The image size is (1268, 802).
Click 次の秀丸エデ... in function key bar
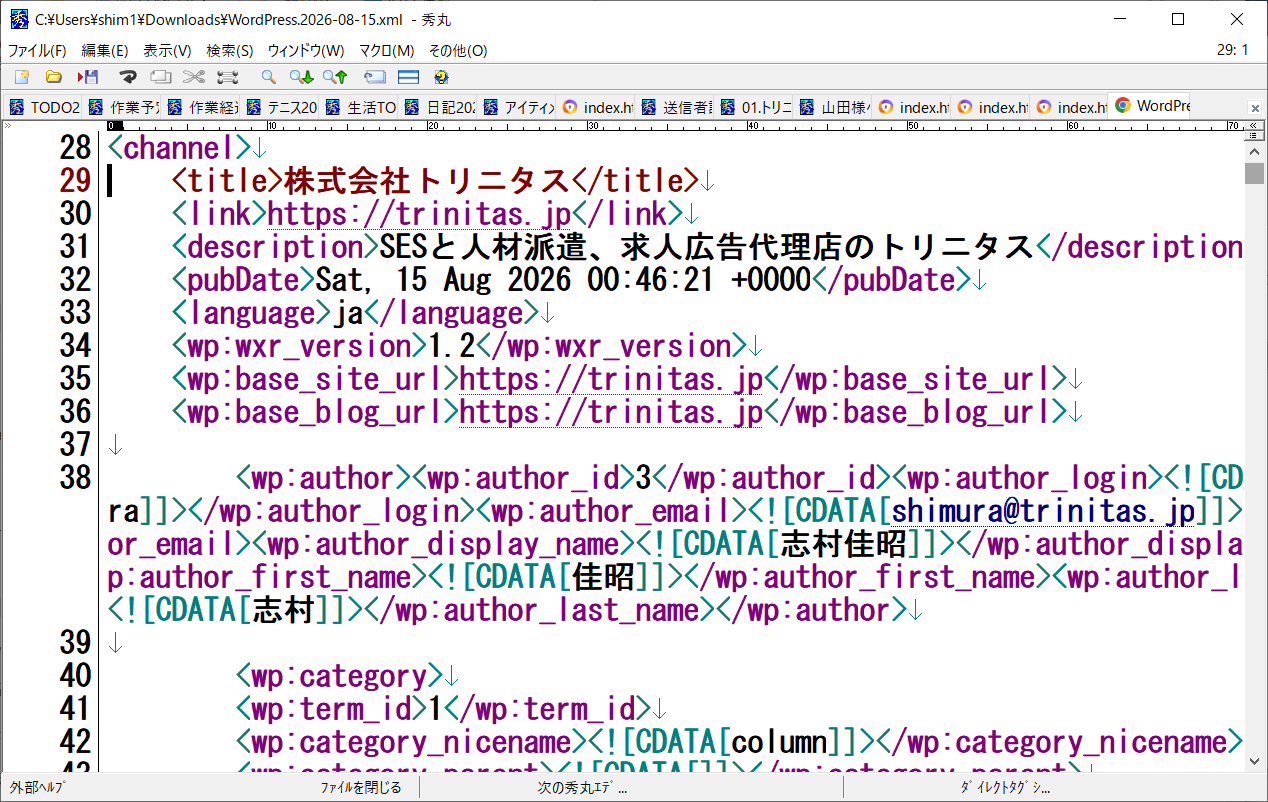tap(582, 787)
